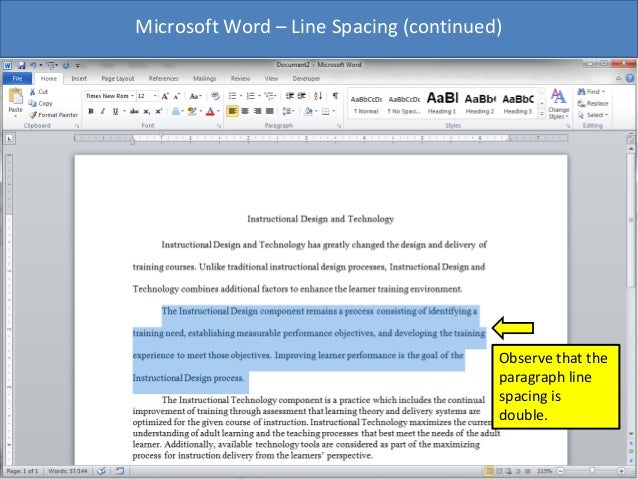This screenshot has width=638, height=479.
Task: Toggle Print Layout view in status bar
Action: point(489,471)
